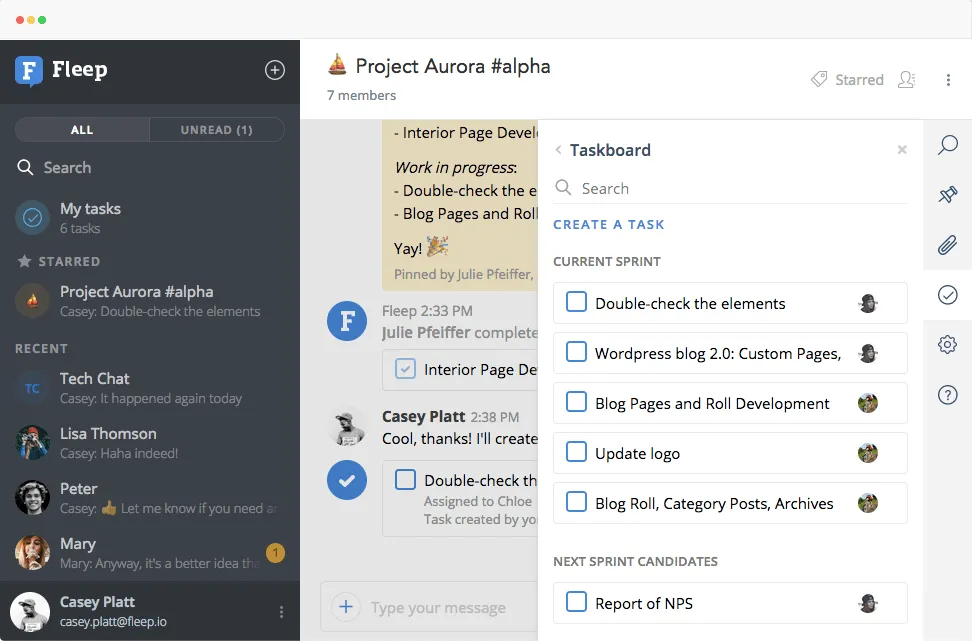
Task: Click the NEXT SPRINT CANDIDATES heading
Action: [635, 562]
